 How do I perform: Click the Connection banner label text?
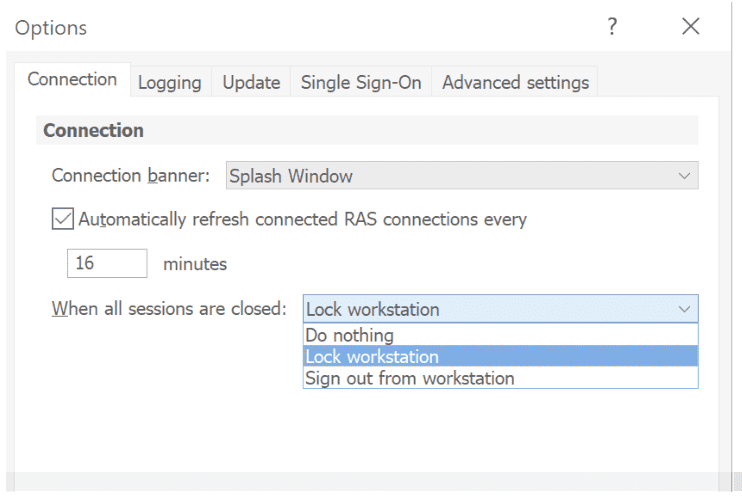point(131,176)
